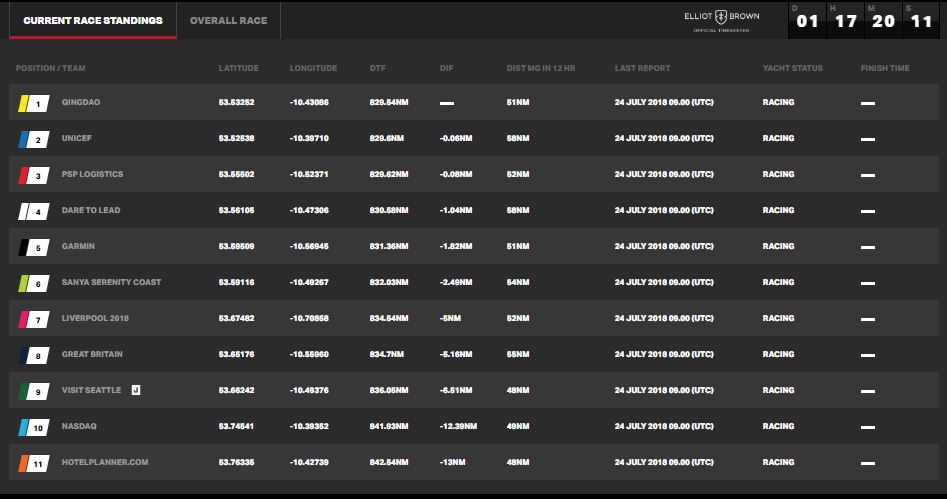Click the PSP Logistics red position 3 flag
This screenshot has height=499, width=947.
pyautogui.click(x=34, y=175)
